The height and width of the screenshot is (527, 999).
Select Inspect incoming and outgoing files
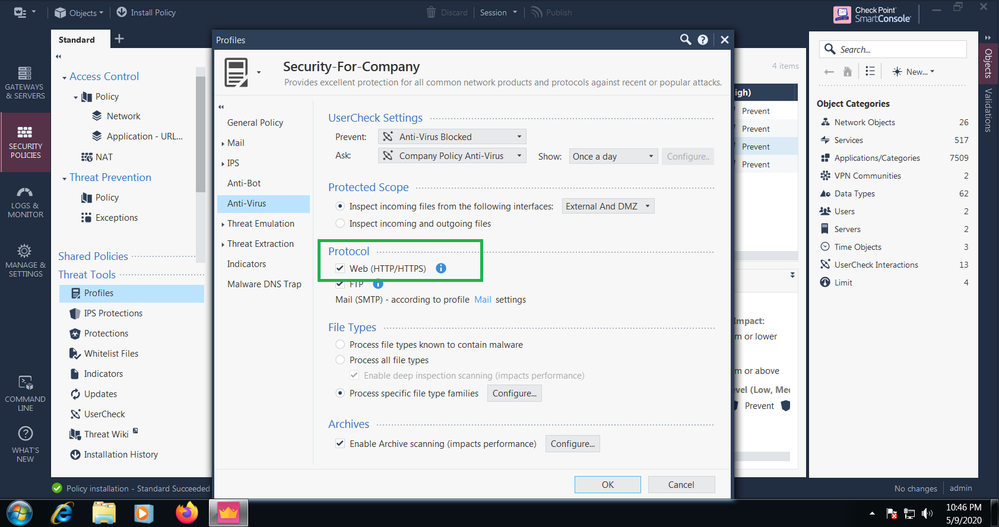tap(341, 224)
